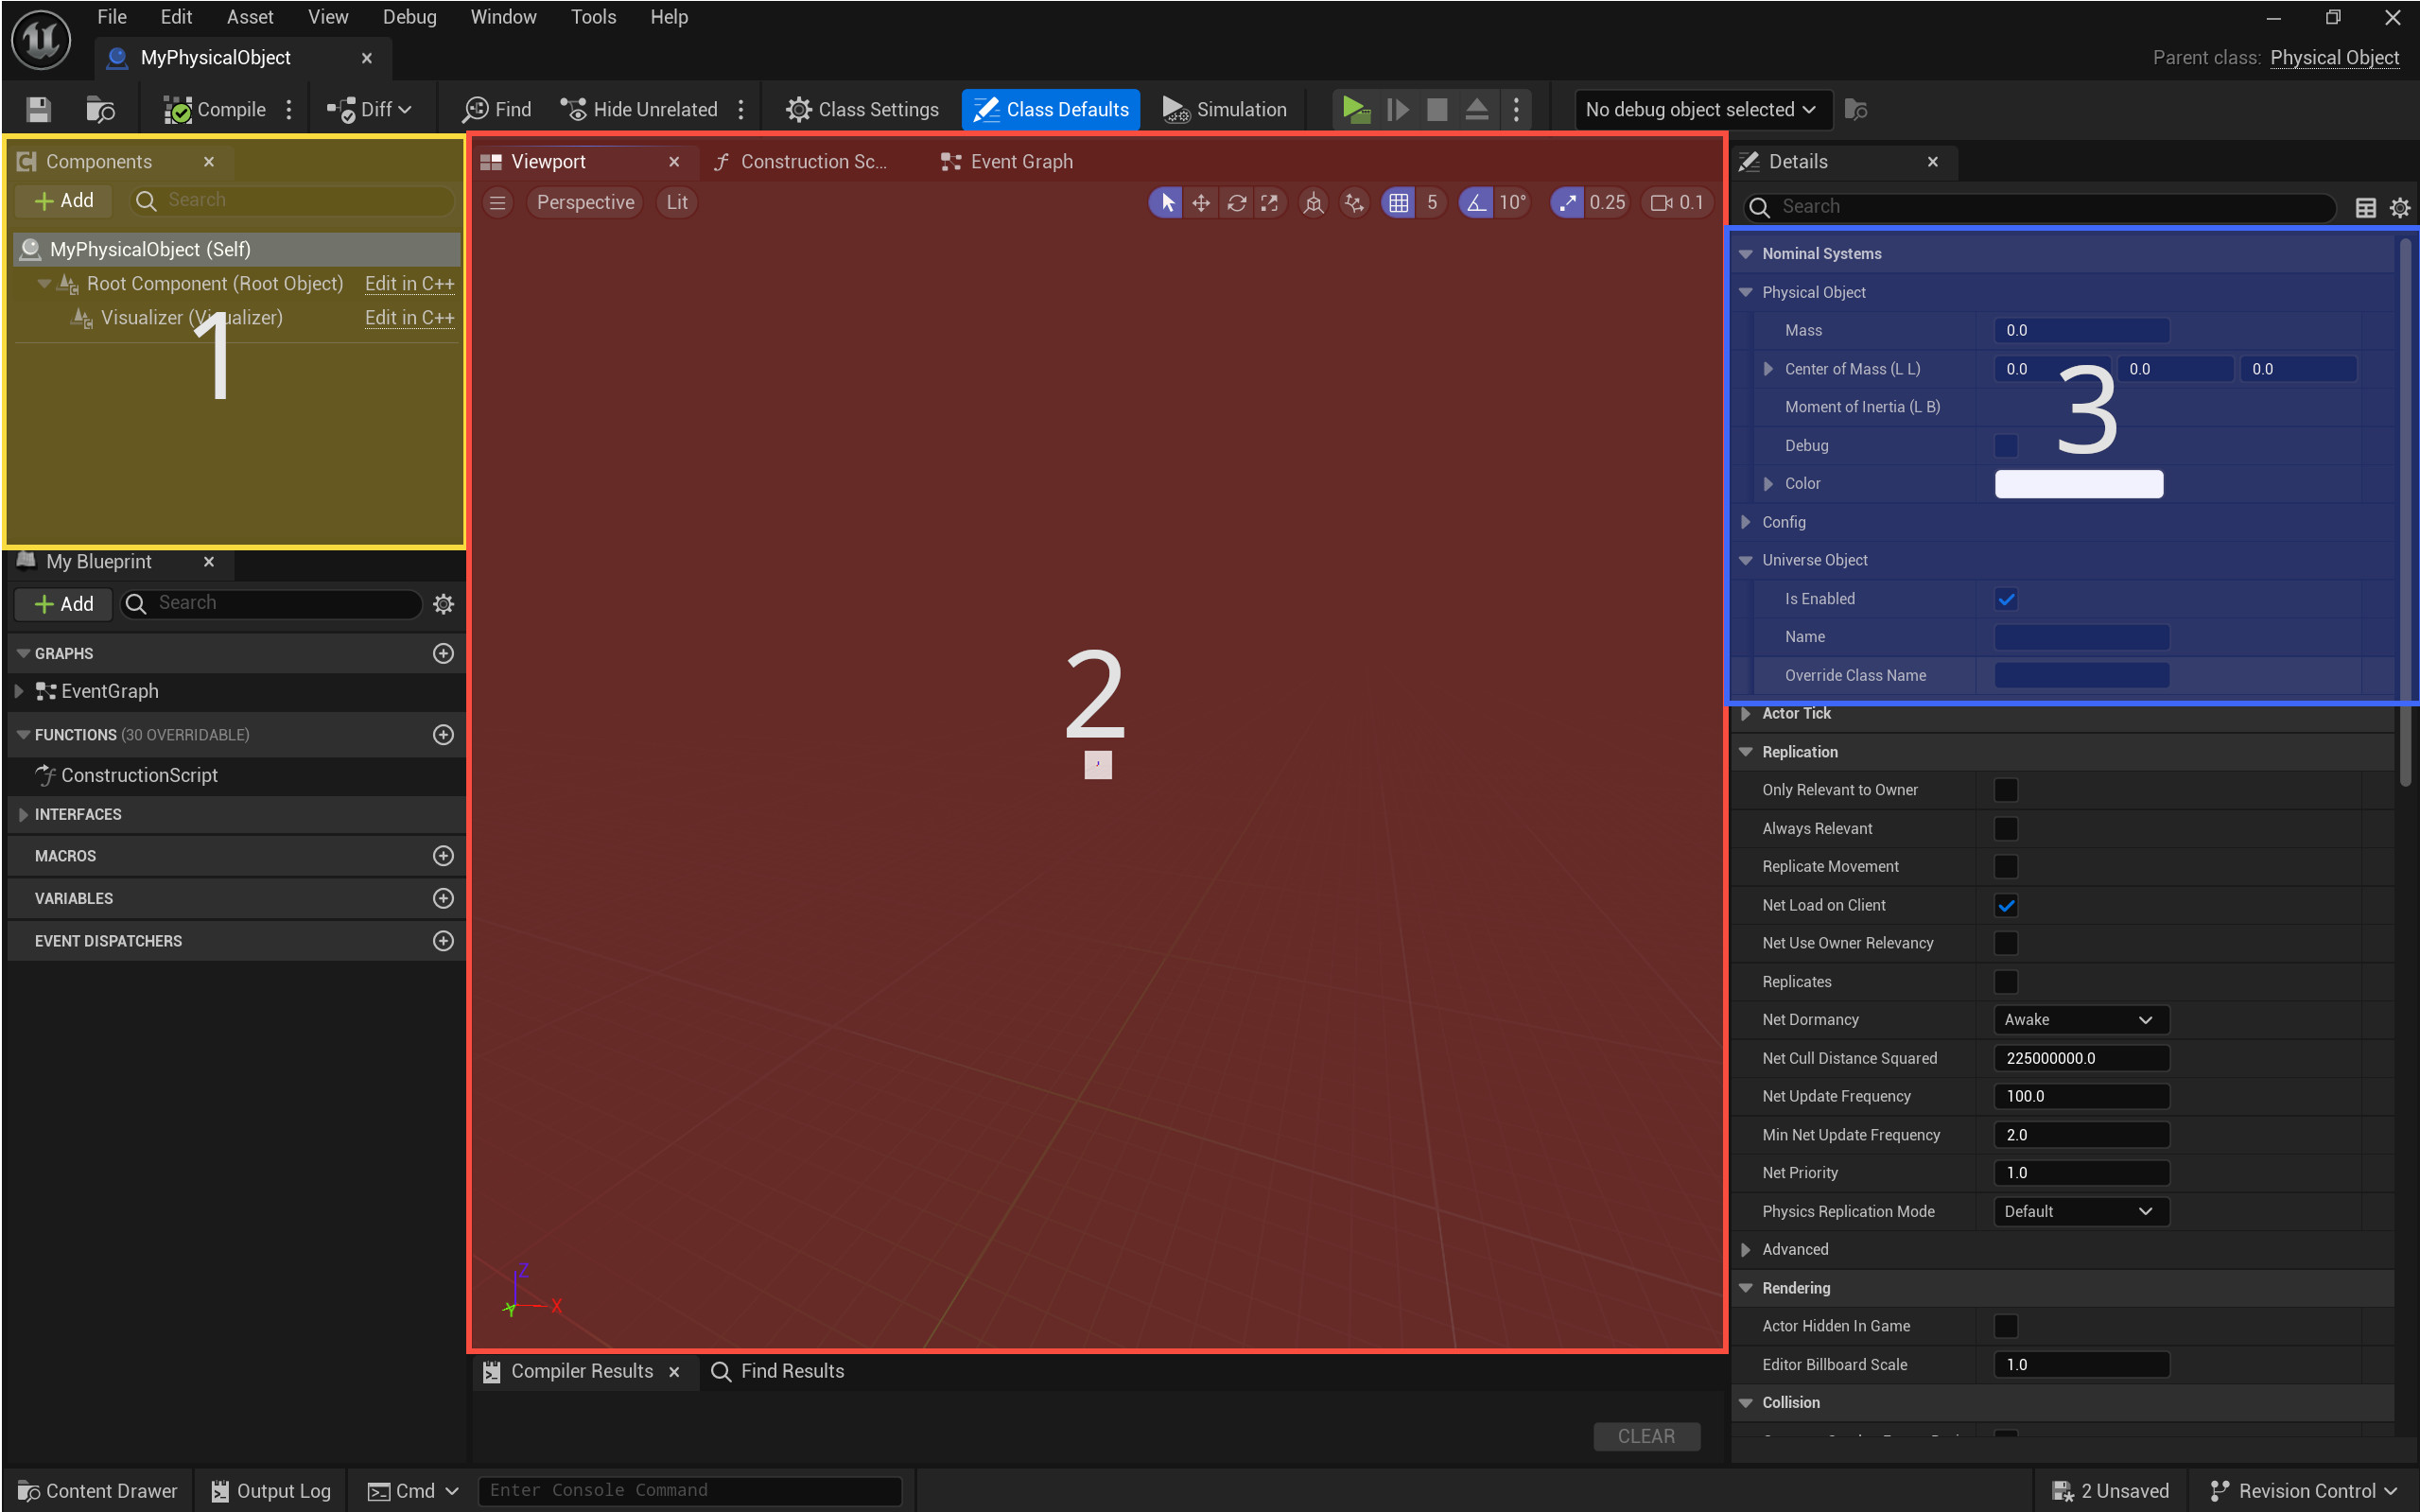This screenshot has width=2420, height=1512.
Task: Toggle grid snapping icon in viewport
Action: click(1398, 203)
